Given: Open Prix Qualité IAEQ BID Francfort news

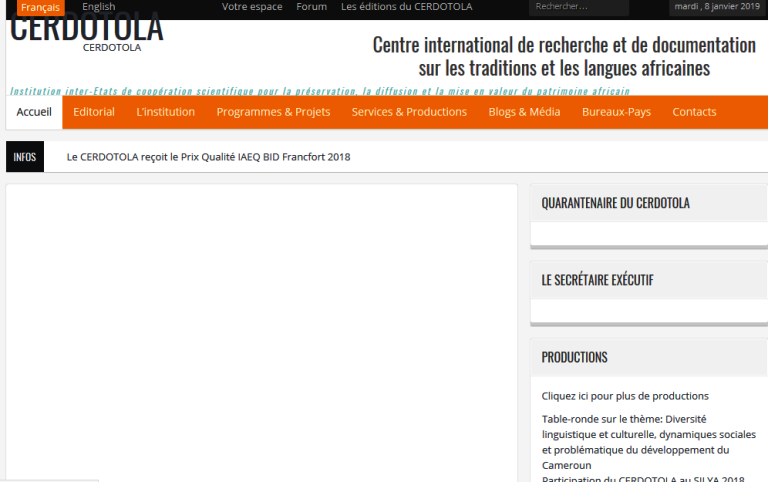Looking at the screenshot, I should 208,157.
